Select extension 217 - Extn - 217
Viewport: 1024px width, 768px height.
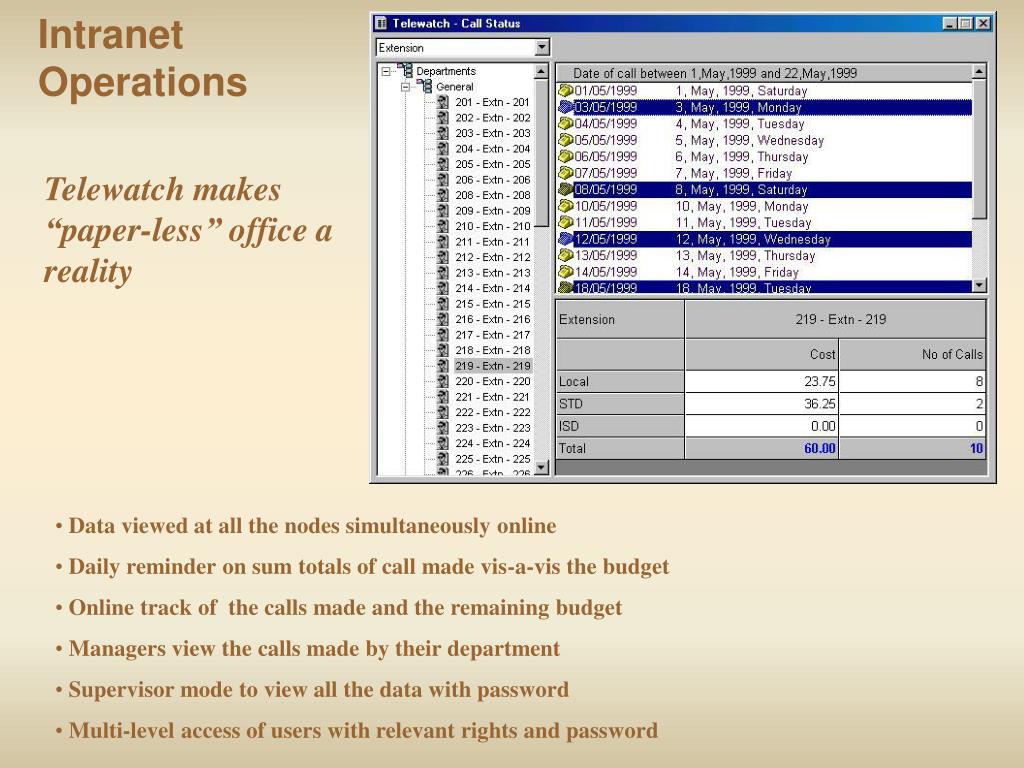point(493,335)
